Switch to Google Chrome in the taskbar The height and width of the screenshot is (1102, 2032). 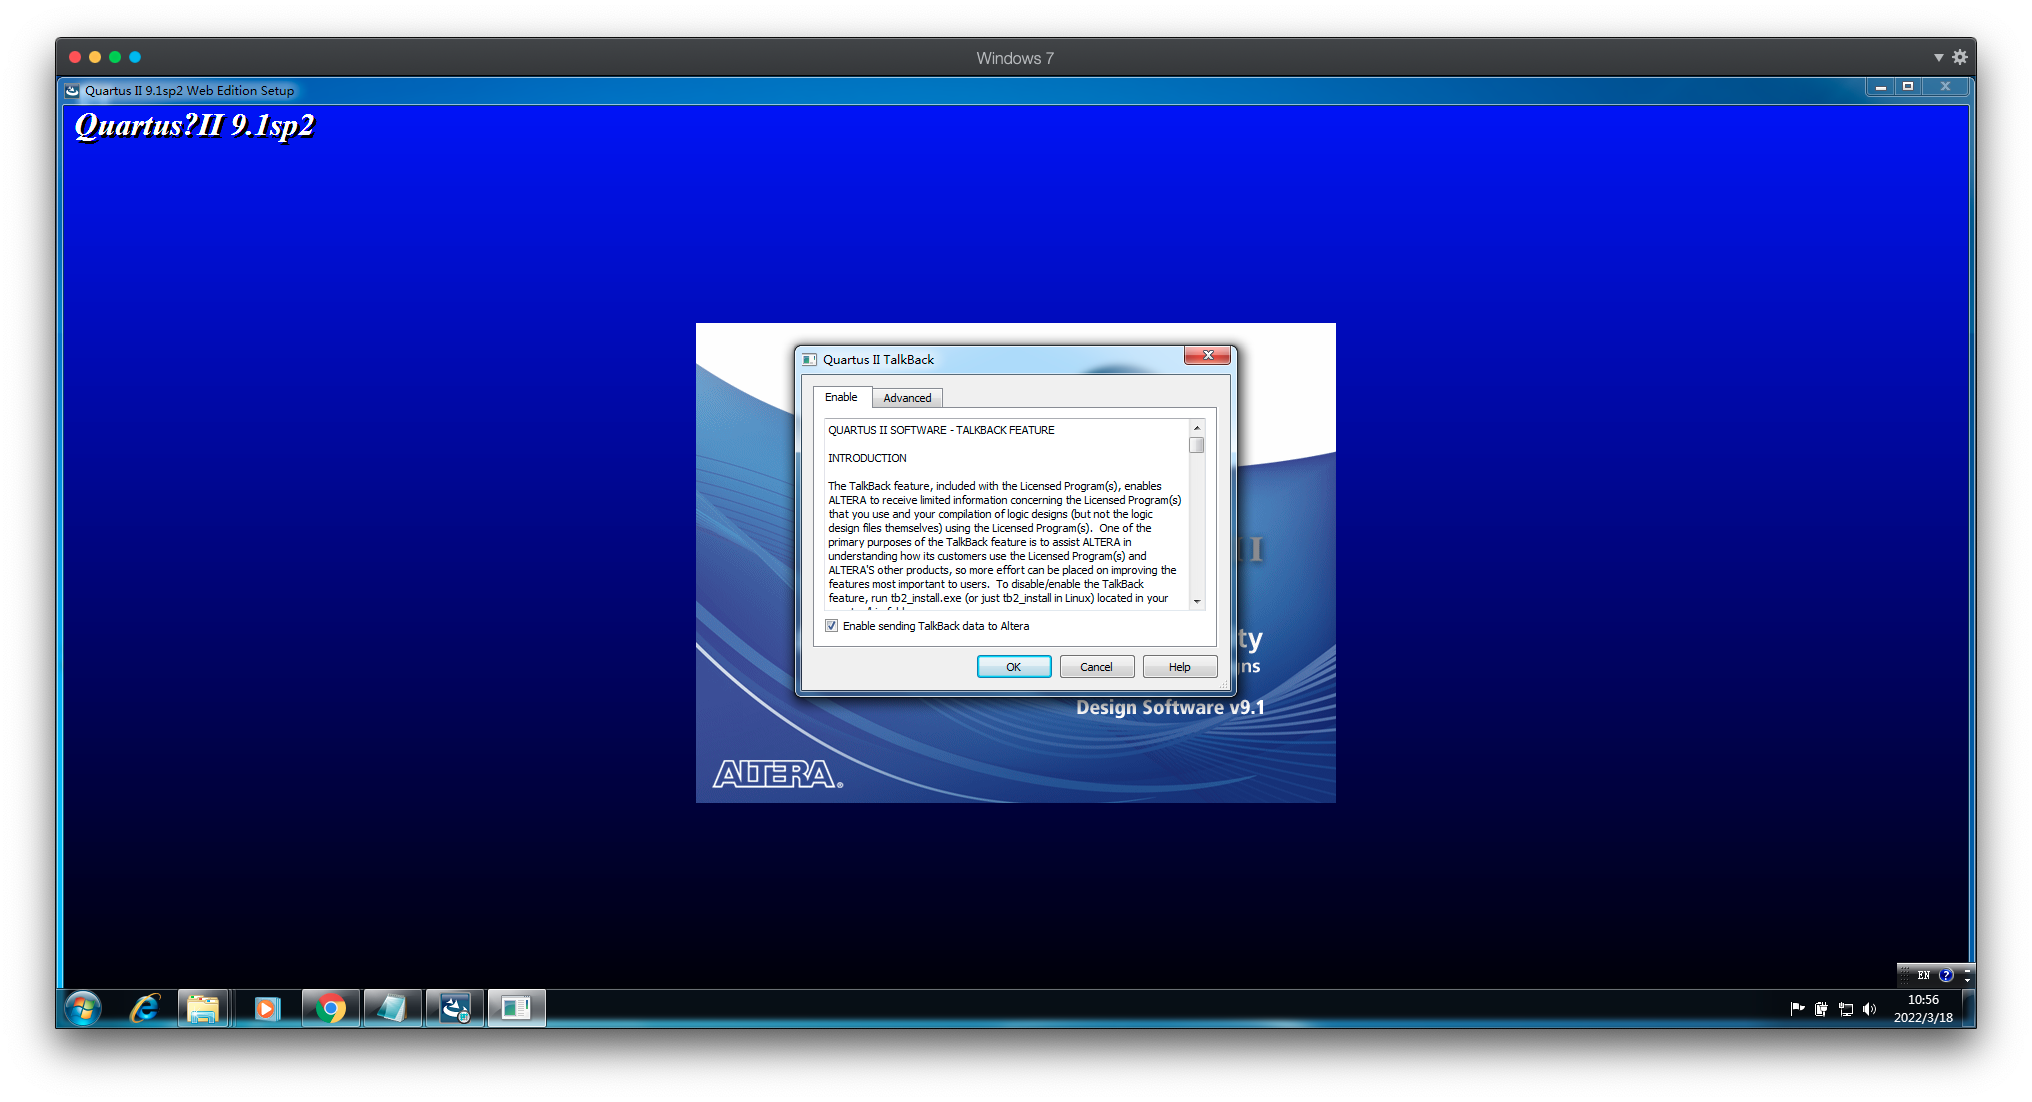click(x=330, y=1008)
